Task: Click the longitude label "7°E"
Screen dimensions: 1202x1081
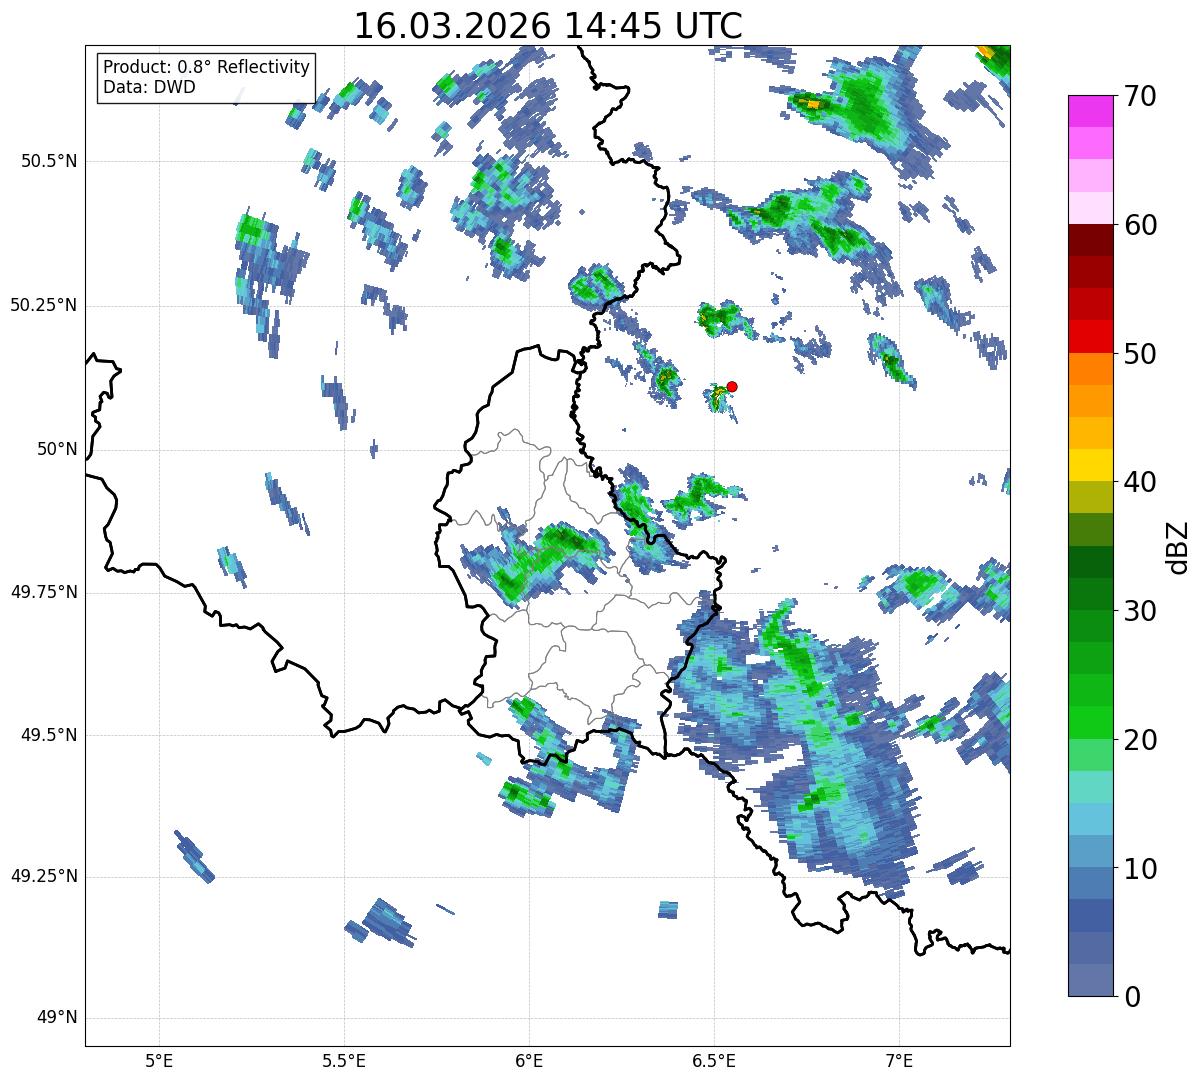Action: click(899, 1061)
